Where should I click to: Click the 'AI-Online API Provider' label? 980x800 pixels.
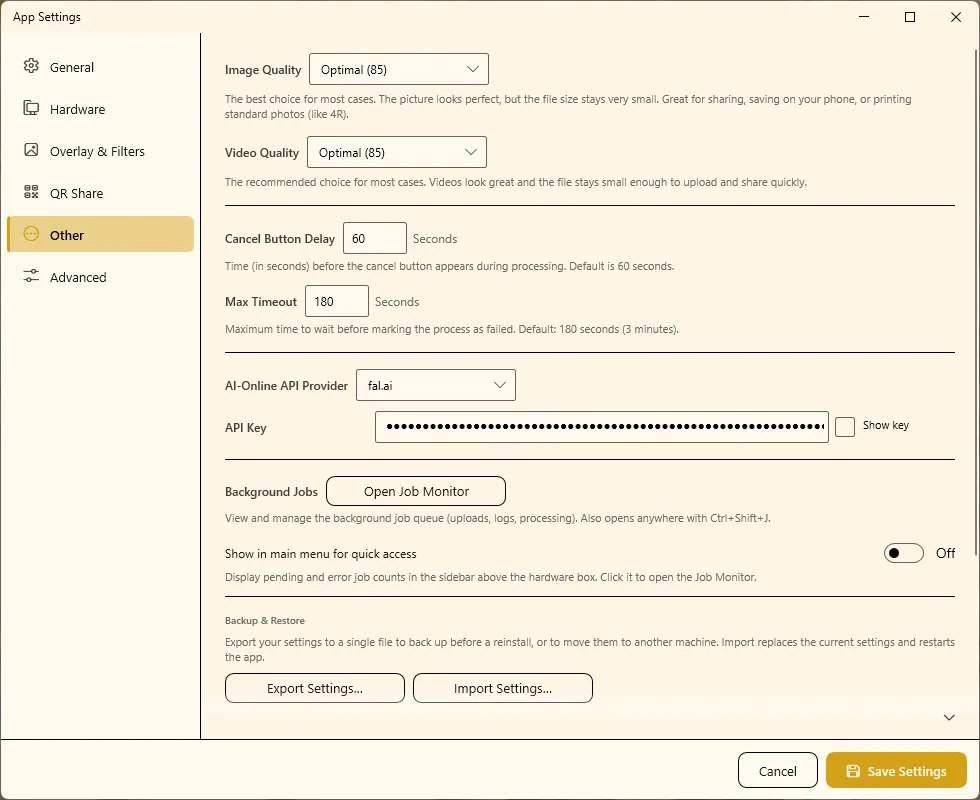(286, 386)
